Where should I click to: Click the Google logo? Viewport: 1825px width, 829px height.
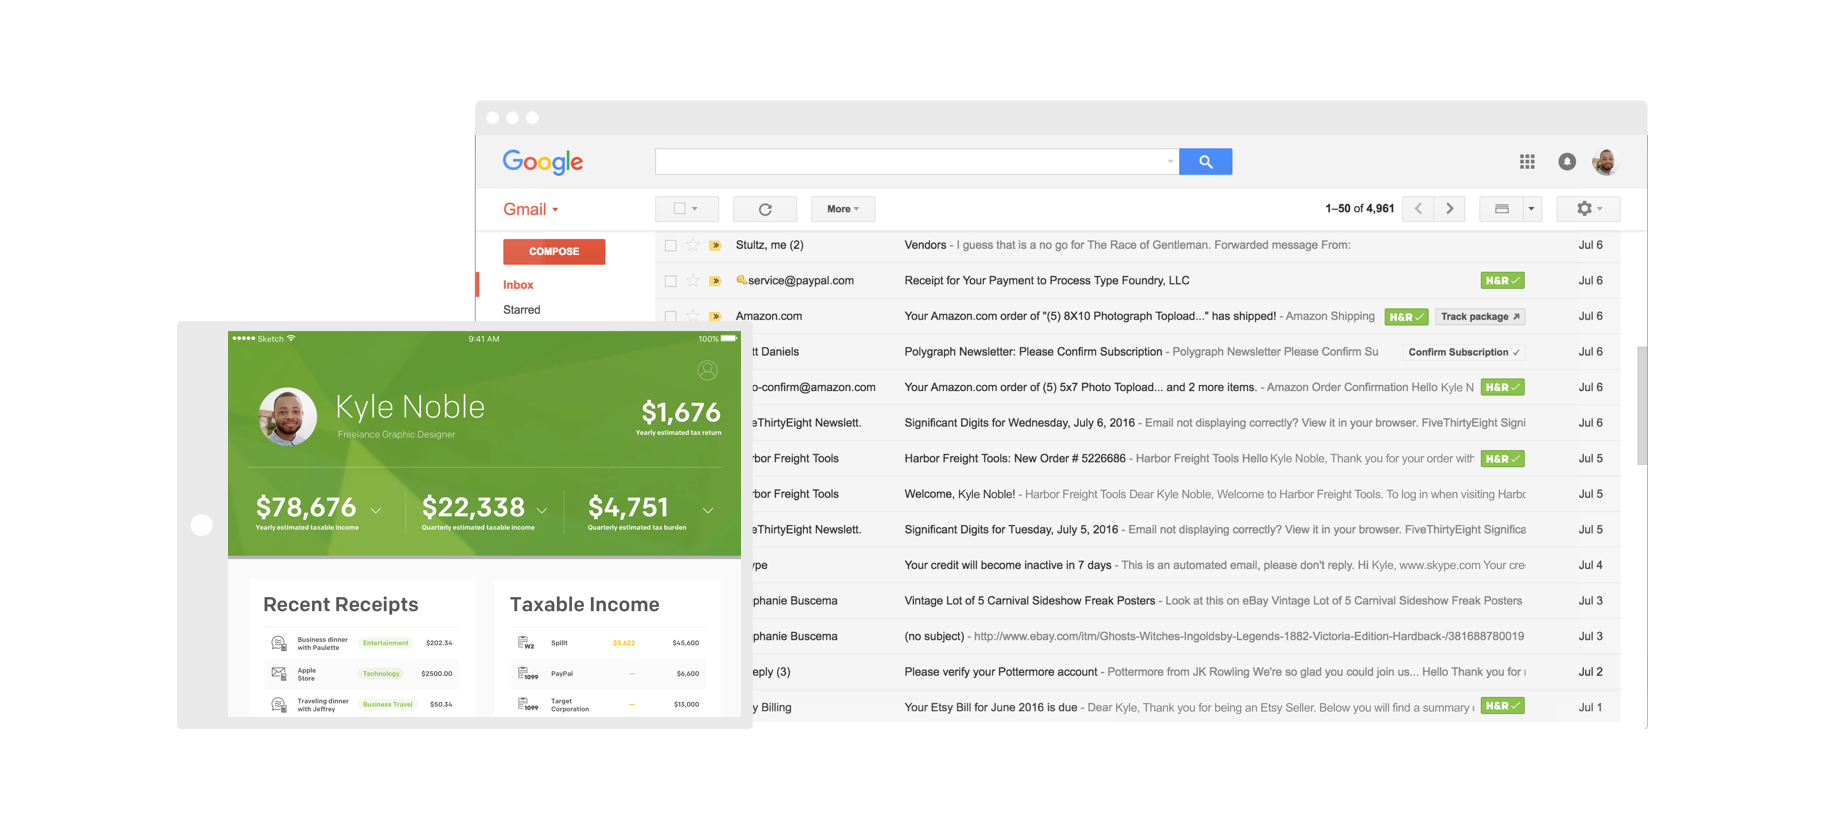point(543,162)
